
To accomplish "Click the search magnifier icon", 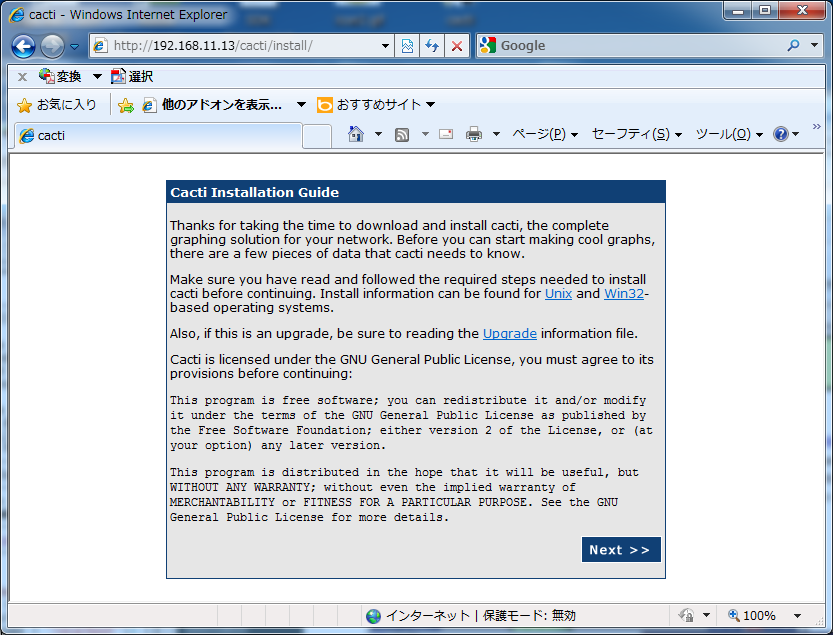I will (794, 46).
